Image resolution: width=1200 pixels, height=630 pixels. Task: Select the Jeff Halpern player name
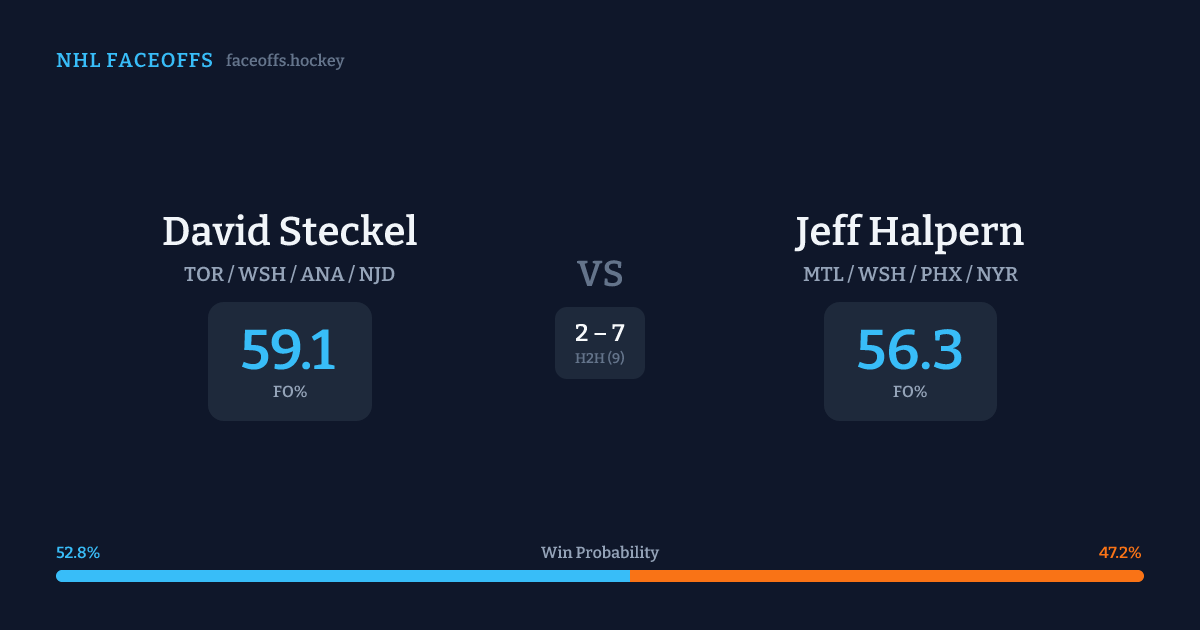pos(910,231)
